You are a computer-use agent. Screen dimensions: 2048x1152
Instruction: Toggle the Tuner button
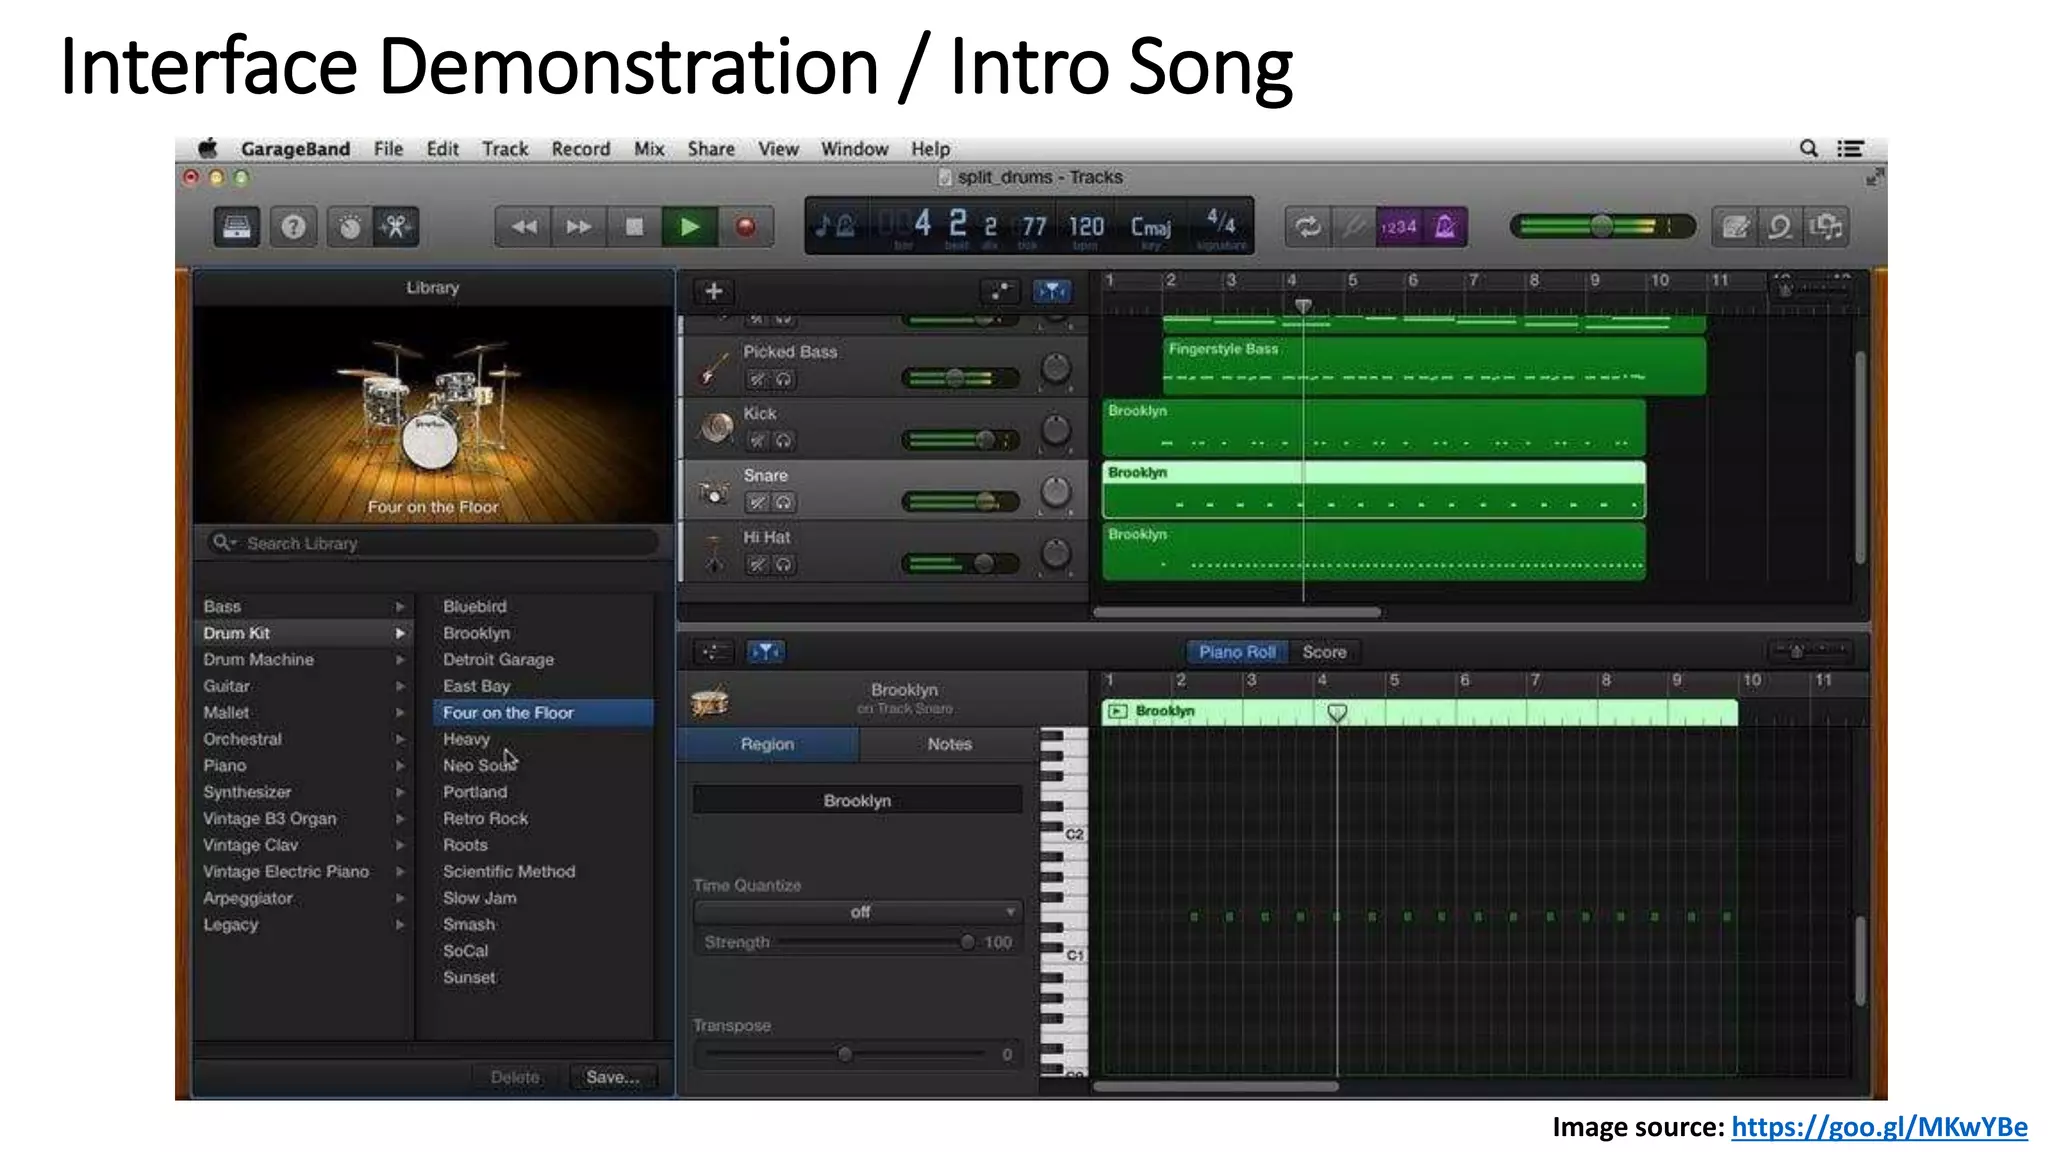pyautogui.click(x=1353, y=227)
